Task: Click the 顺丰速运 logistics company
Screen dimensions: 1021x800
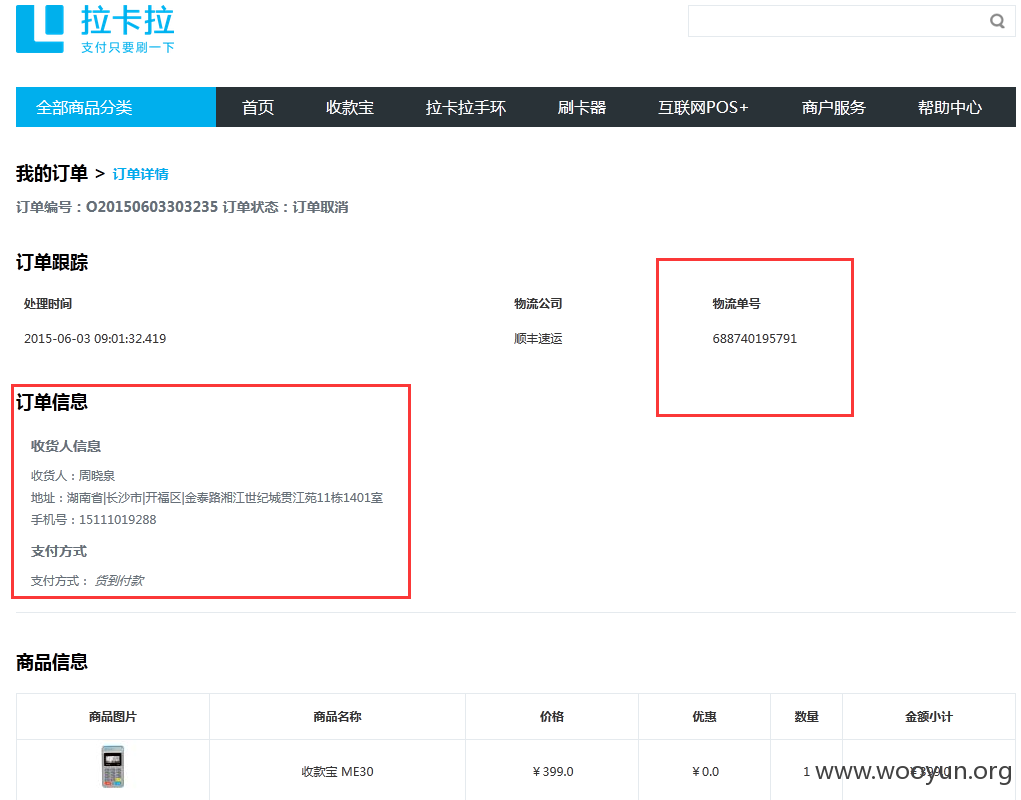Action: pyautogui.click(x=538, y=338)
